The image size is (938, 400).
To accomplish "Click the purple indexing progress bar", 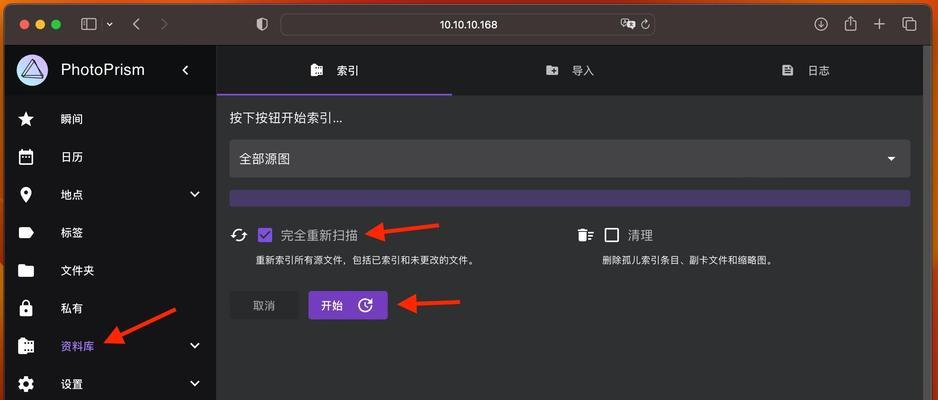I will pos(570,199).
